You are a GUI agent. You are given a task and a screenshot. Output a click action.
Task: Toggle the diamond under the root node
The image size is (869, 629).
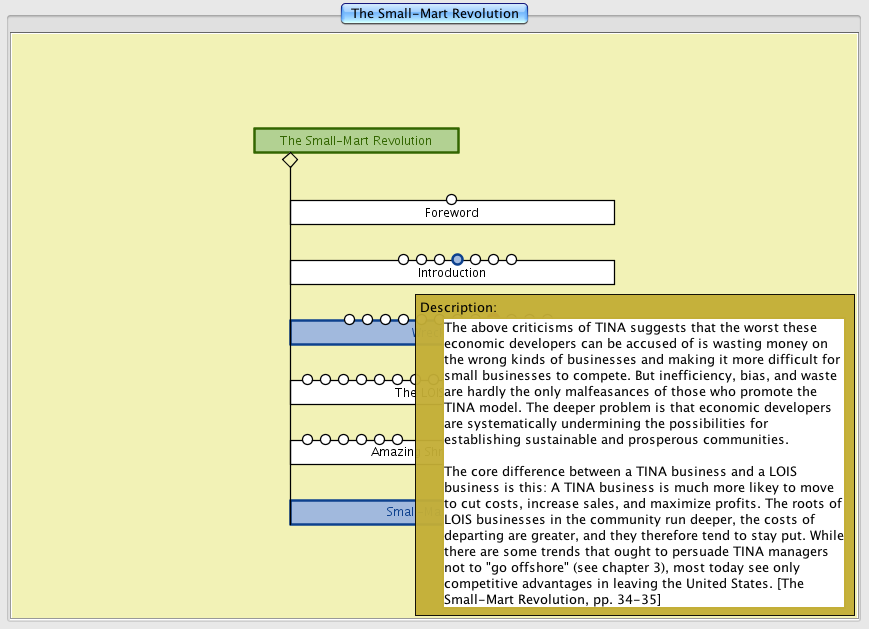290,160
